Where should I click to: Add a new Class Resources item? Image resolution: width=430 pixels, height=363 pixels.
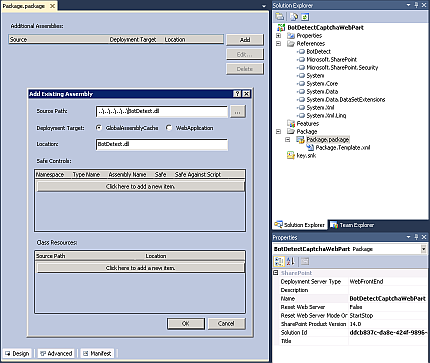tap(140, 268)
